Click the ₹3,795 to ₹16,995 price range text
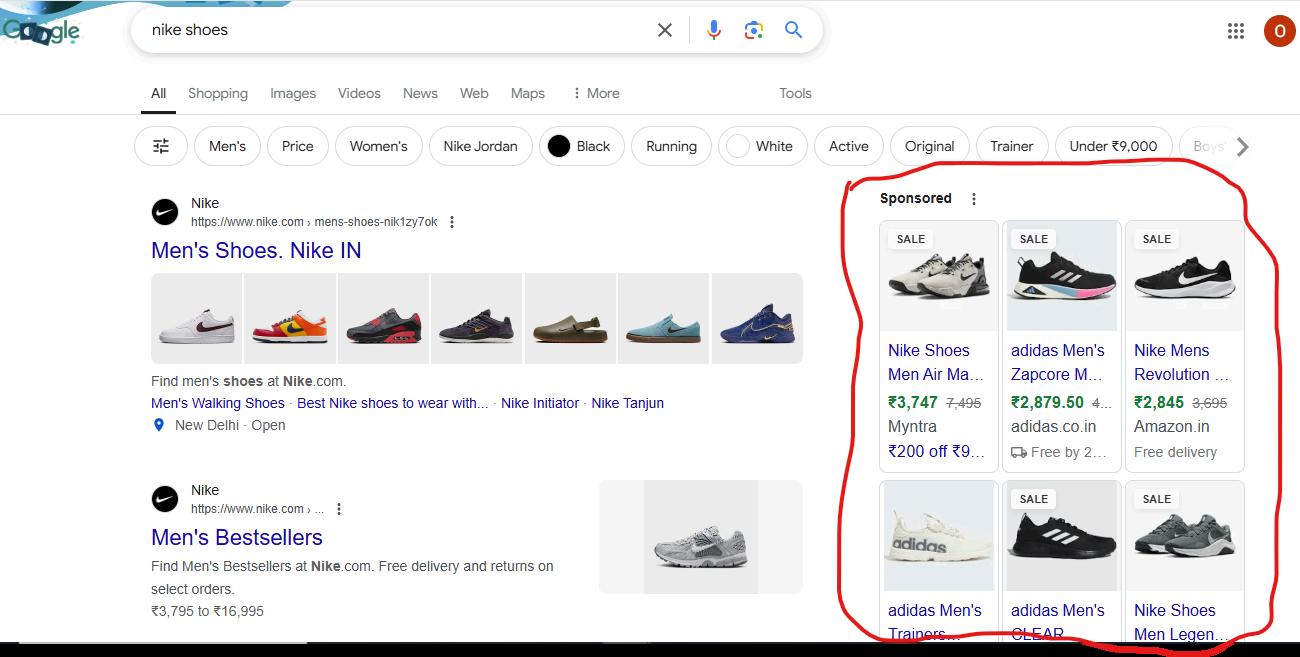Image resolution: width=1300 pixels, height=657 pixels. click(207, 611)
